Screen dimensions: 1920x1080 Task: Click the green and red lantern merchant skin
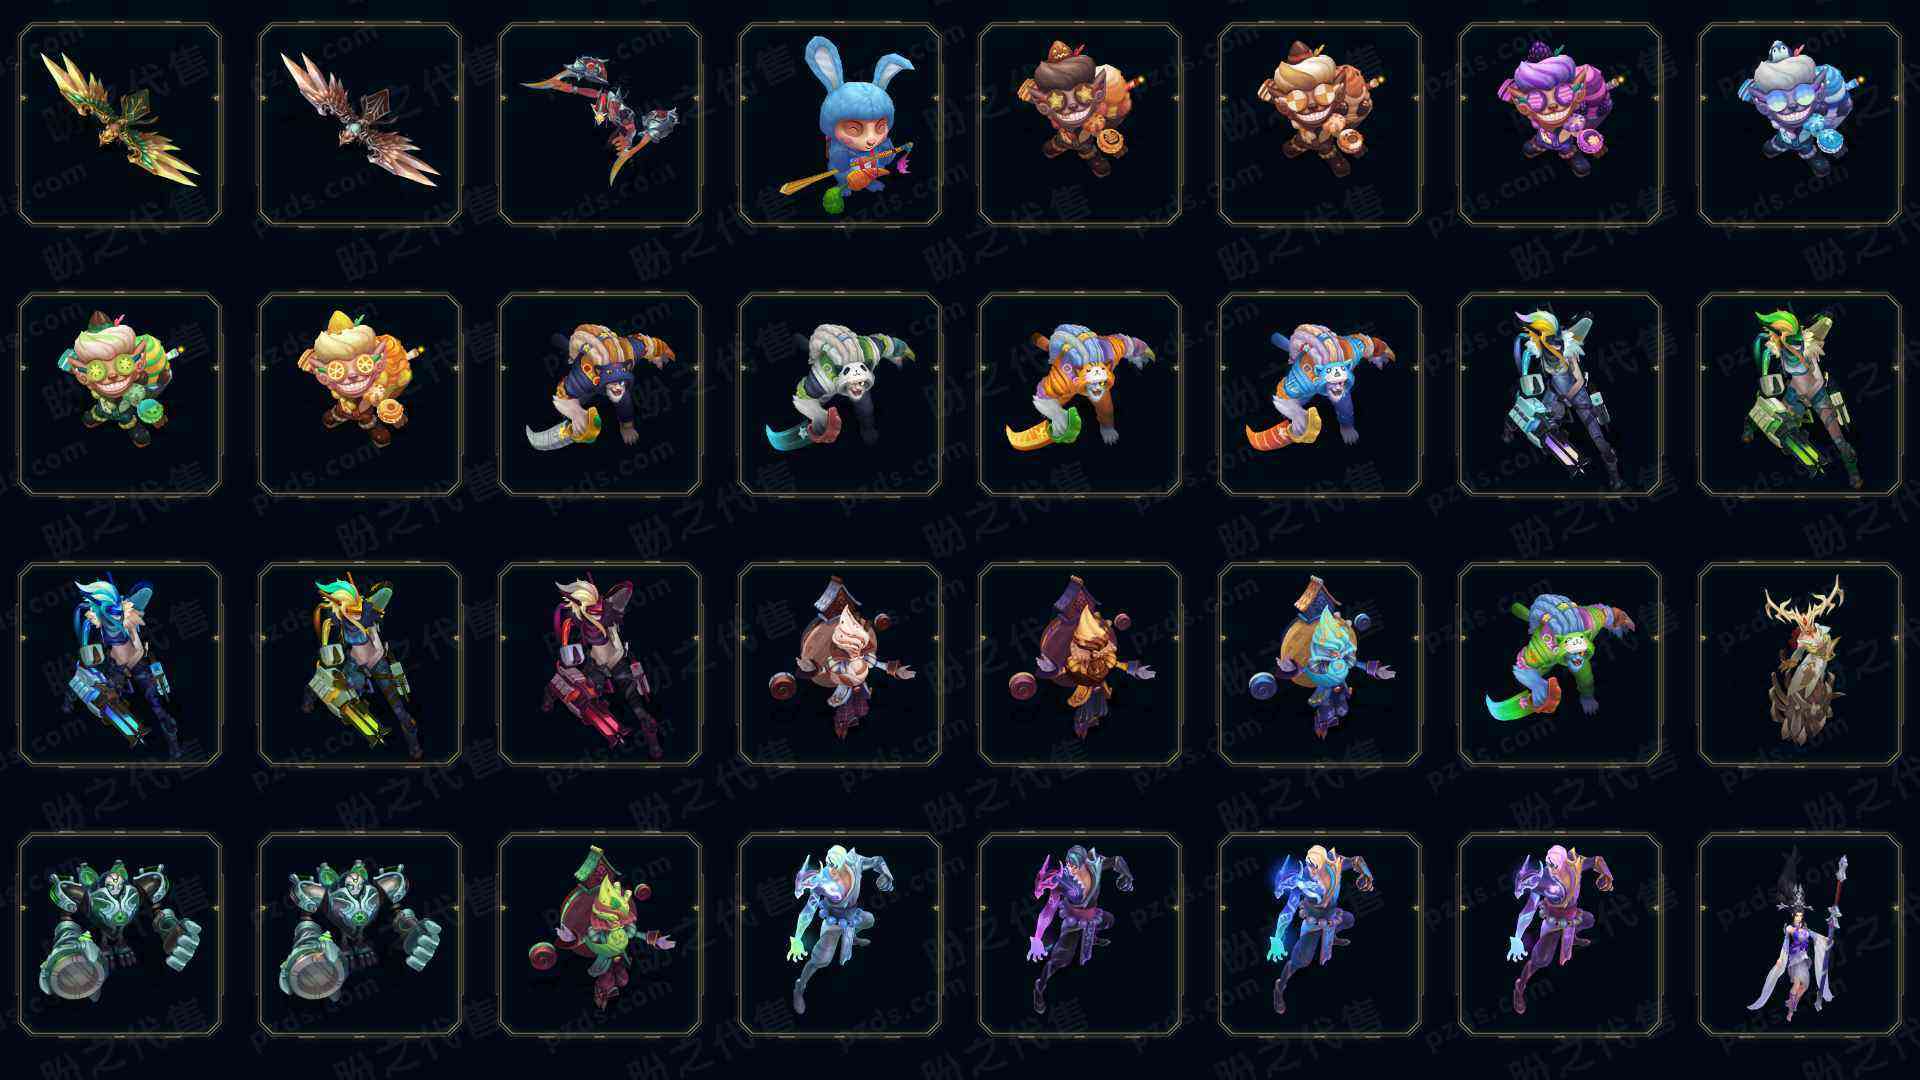tap(600, 934)
